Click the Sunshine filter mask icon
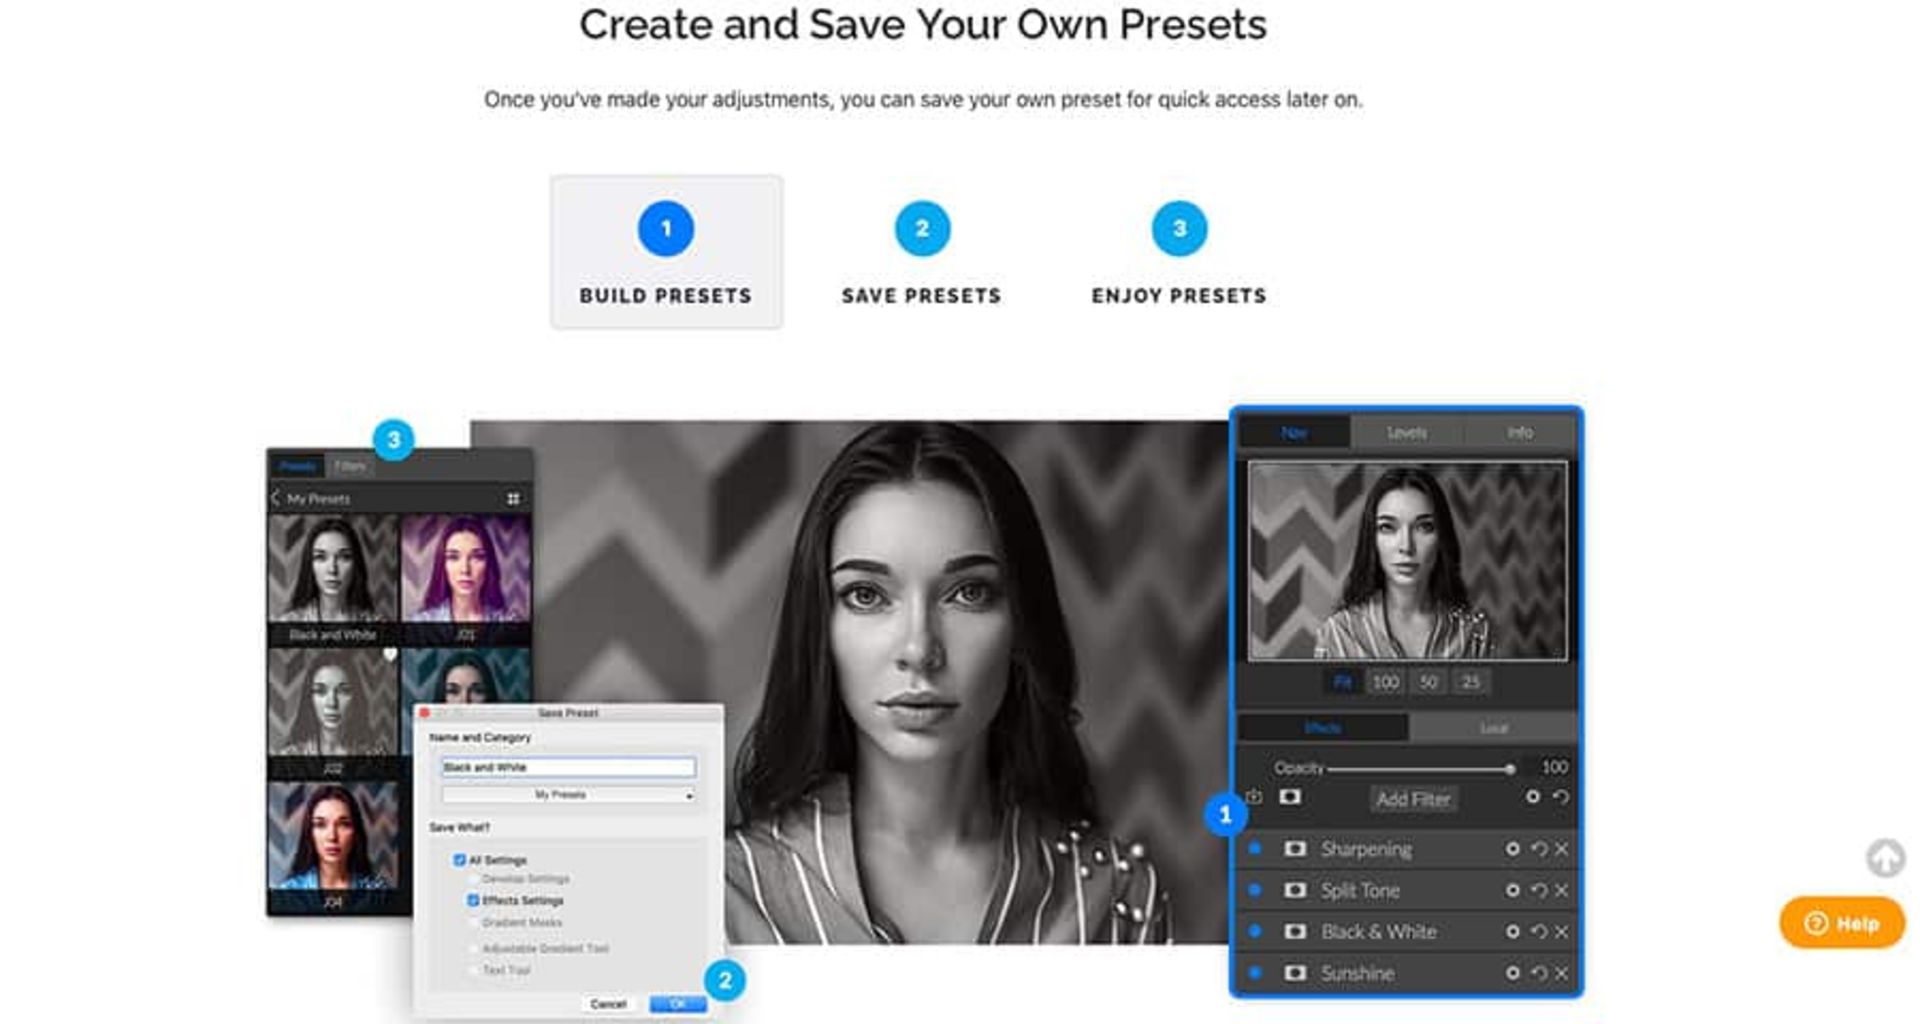Viewport: 1920px width, 1024px height. pyautogui.click(x=1295, y=972)
